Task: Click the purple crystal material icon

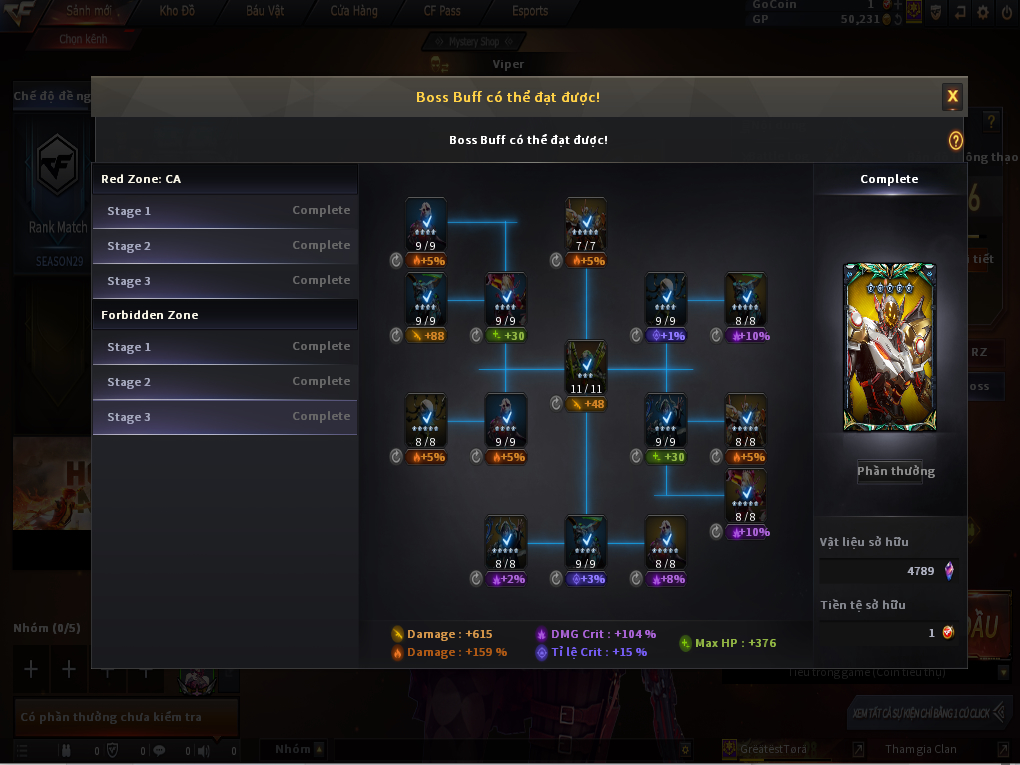Action: click(x=949, y=570)
